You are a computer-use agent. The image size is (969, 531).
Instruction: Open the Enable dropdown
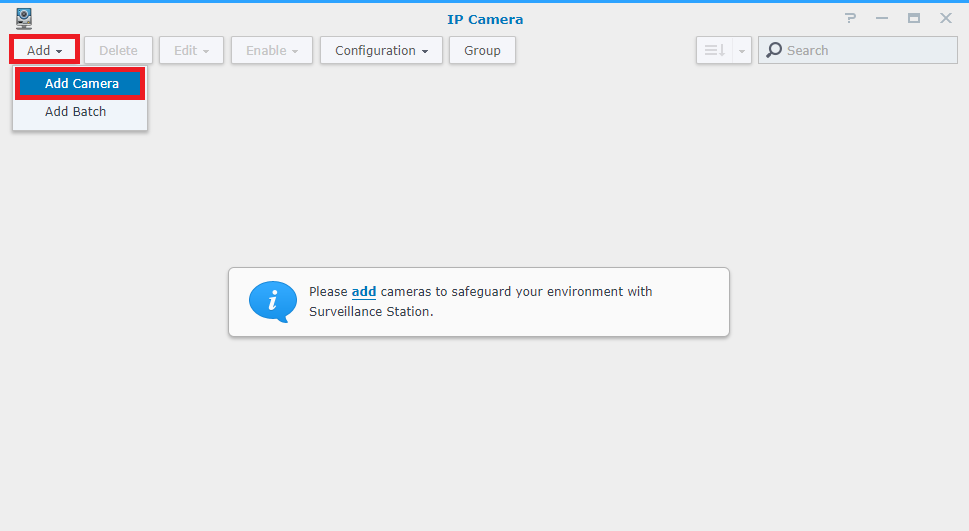point(272,50)
